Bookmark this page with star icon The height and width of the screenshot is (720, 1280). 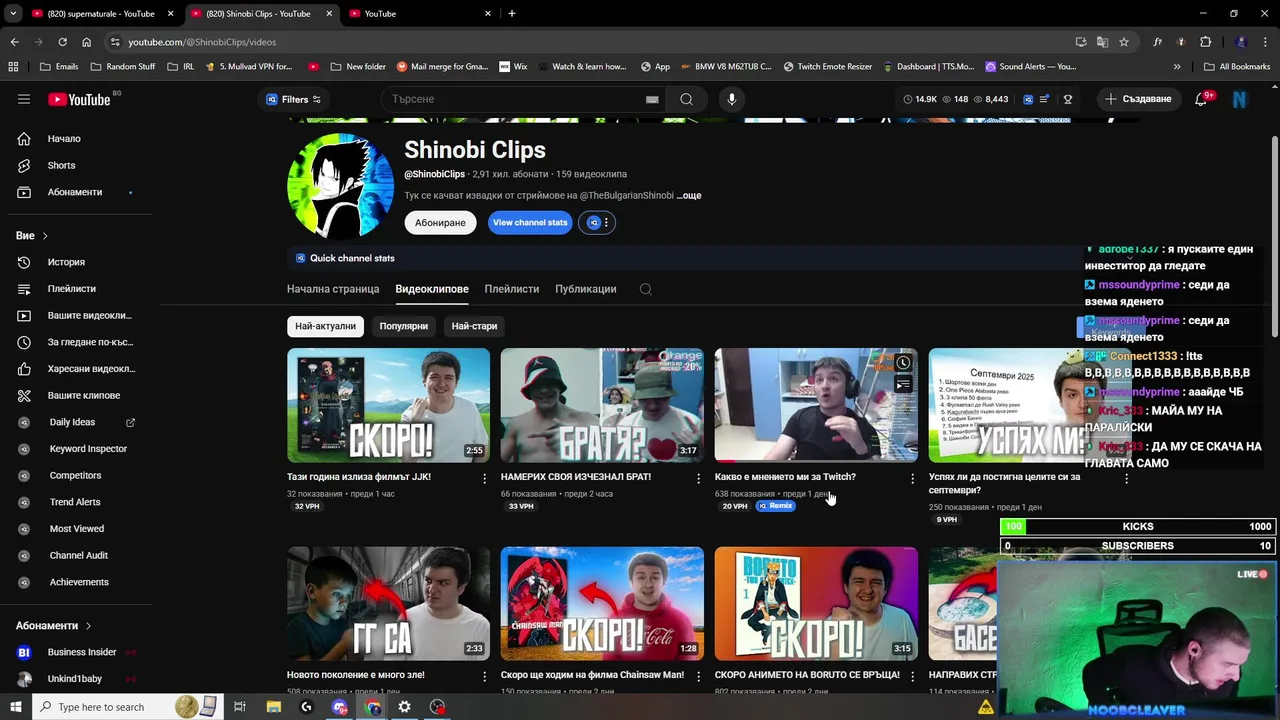1124,42
